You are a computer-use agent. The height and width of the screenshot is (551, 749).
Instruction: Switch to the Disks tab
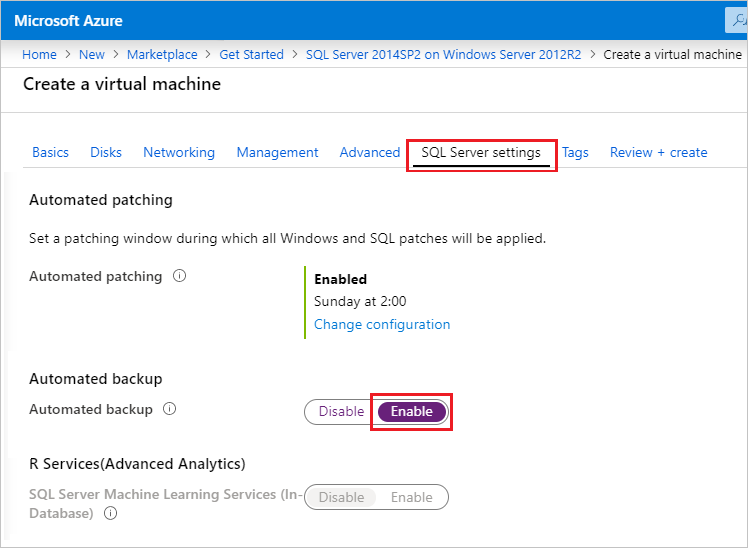106,152
